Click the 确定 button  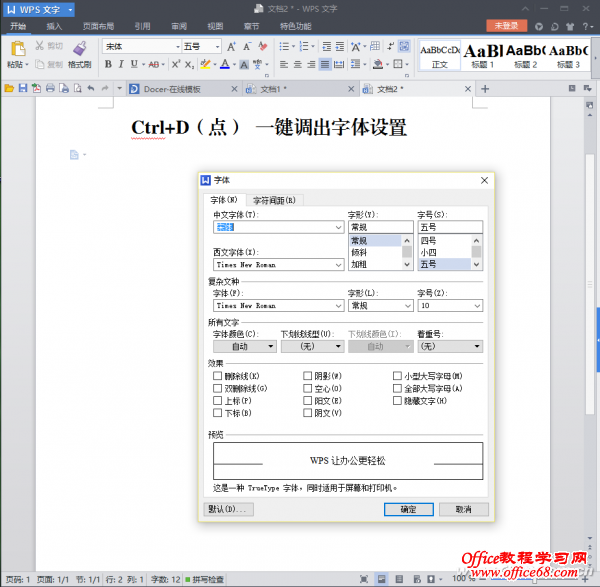[409, 509]
